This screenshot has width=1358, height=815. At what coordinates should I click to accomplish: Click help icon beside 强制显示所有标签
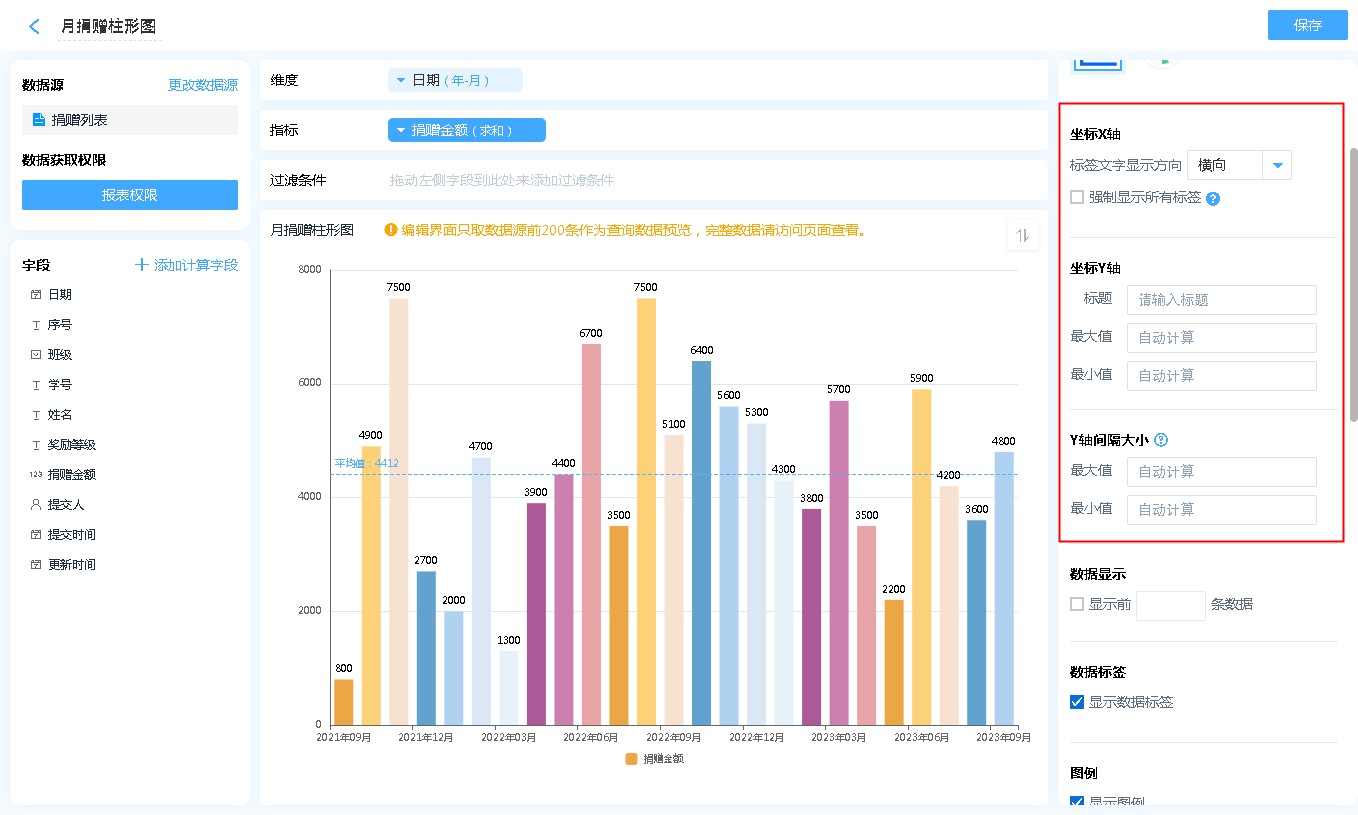(1213, 199)
